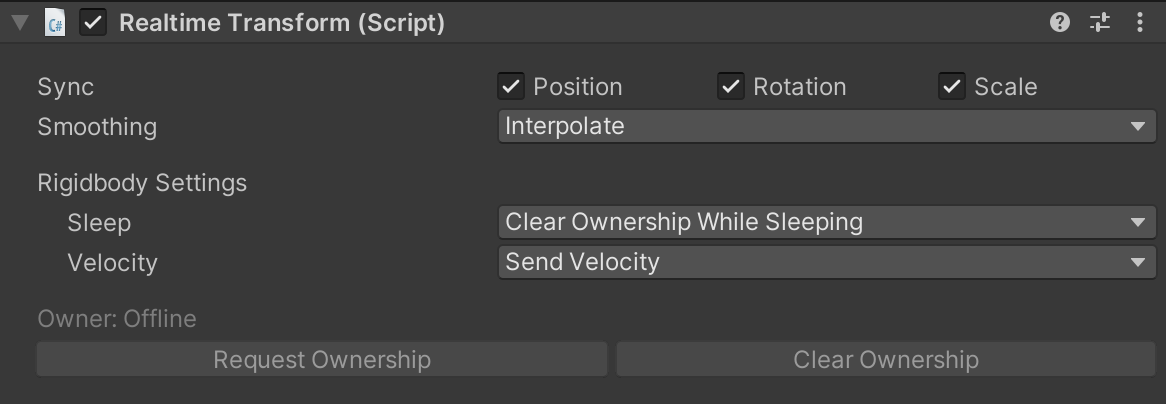Click the Rigidbody Settings heading
Viewport: 1166px width, 404px height.
[142, 183]
